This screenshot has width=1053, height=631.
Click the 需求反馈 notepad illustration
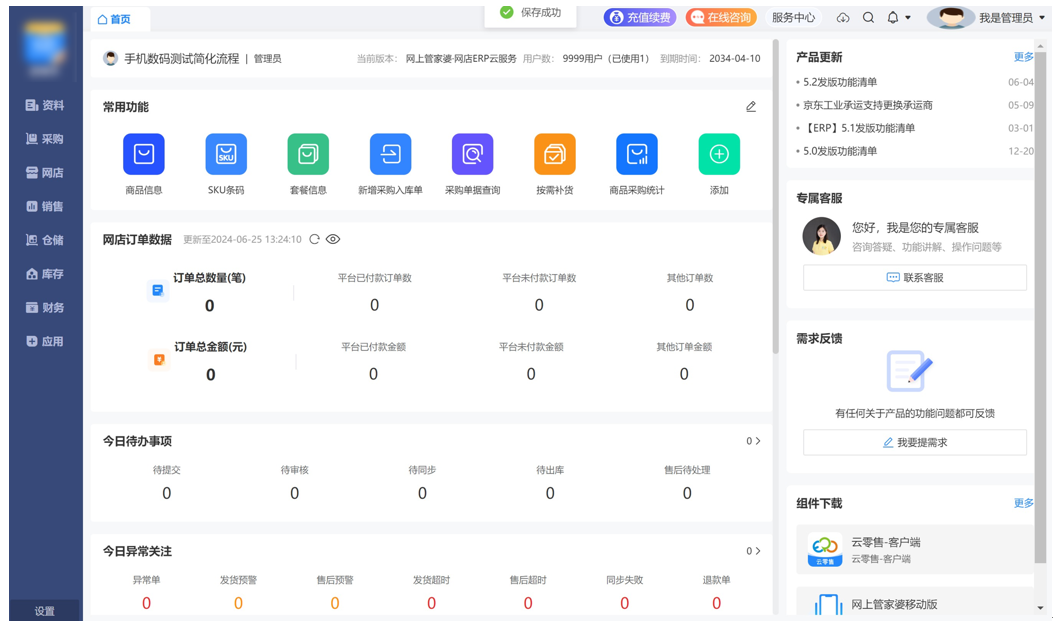tap(910, 371)
